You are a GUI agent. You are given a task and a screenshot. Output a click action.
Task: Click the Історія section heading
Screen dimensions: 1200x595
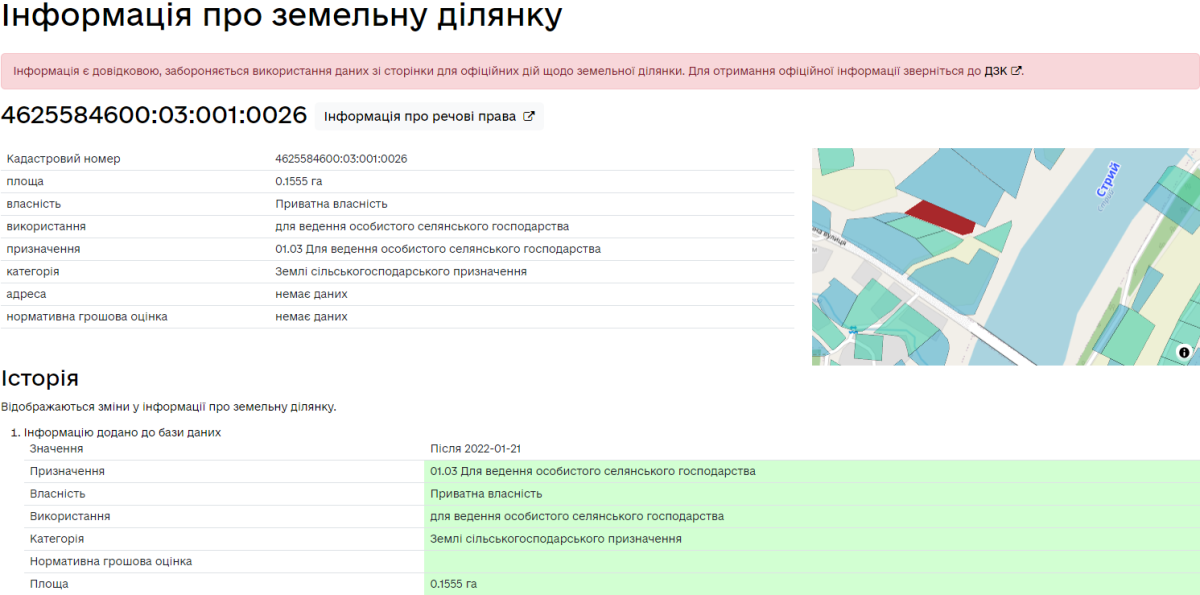coord(40,378)
